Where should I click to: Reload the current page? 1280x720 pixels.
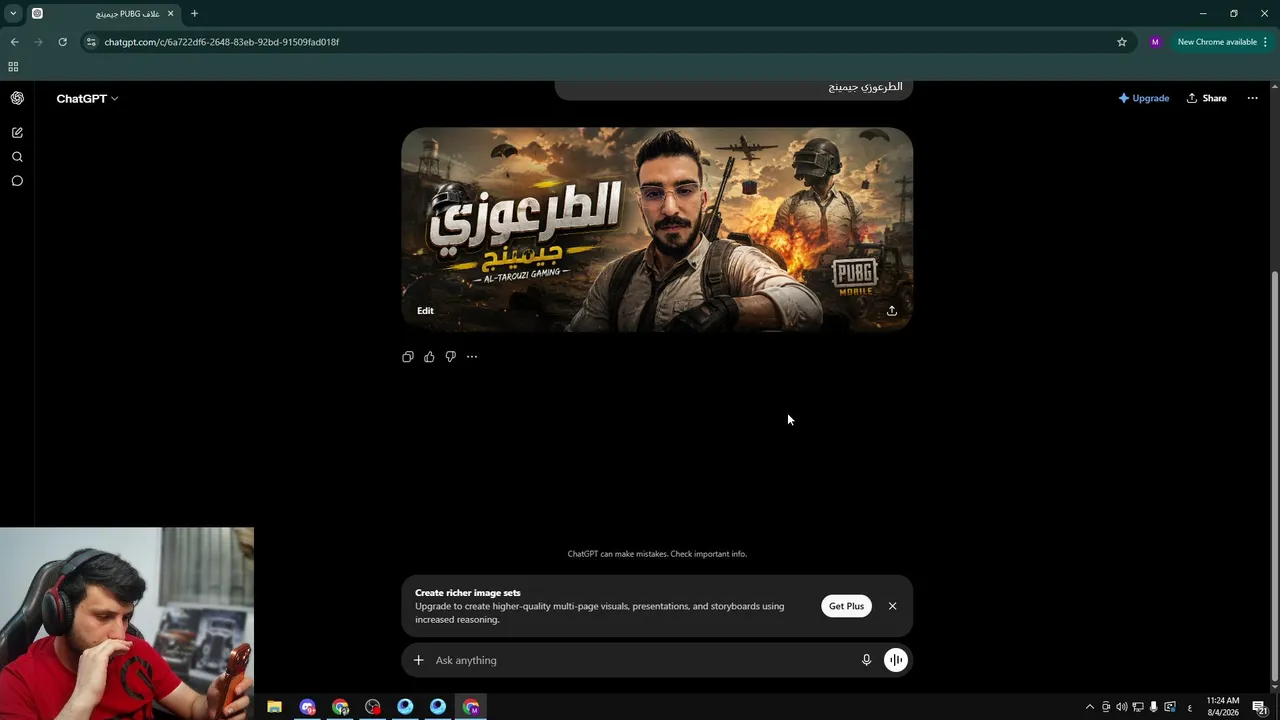click(62, 42)
